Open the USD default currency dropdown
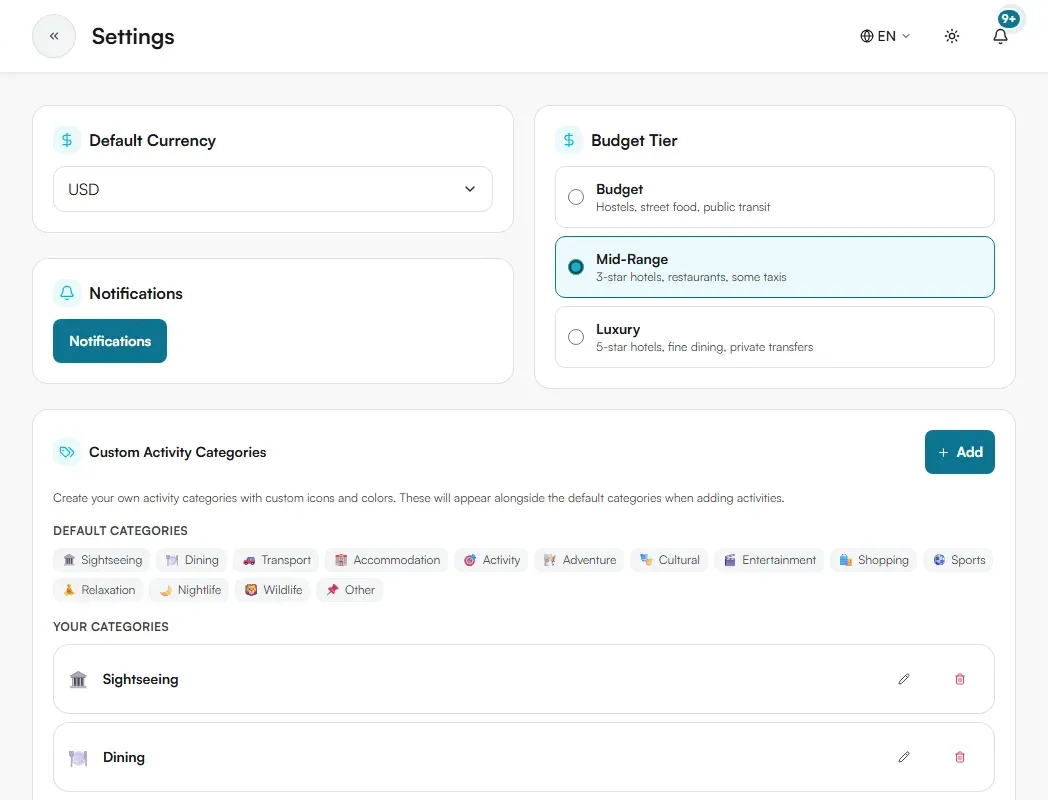This screenshot has width=1048, height=800. [273, 189]
